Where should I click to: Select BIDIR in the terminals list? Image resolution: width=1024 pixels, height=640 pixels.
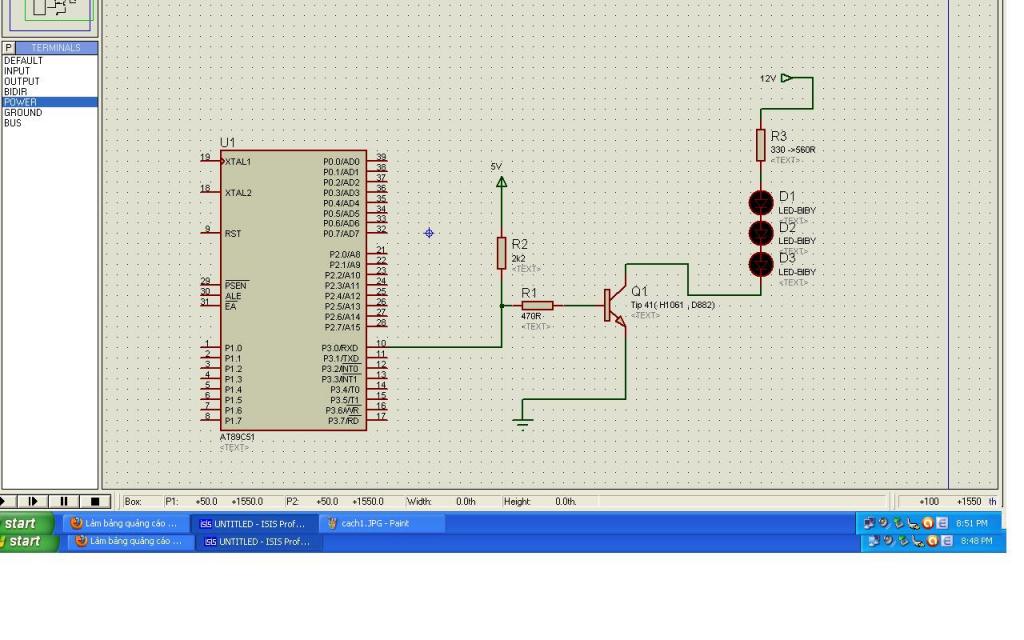click(x=50, y=92)
